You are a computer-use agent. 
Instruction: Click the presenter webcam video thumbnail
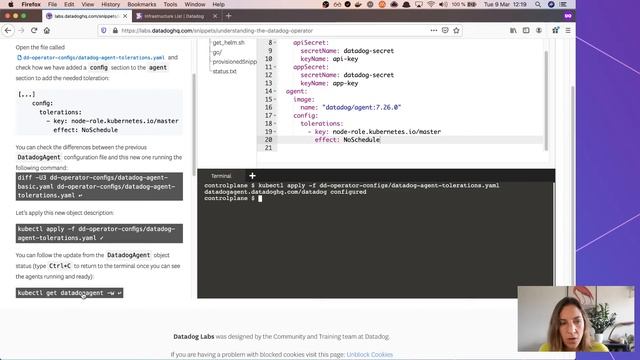[576, 318]
